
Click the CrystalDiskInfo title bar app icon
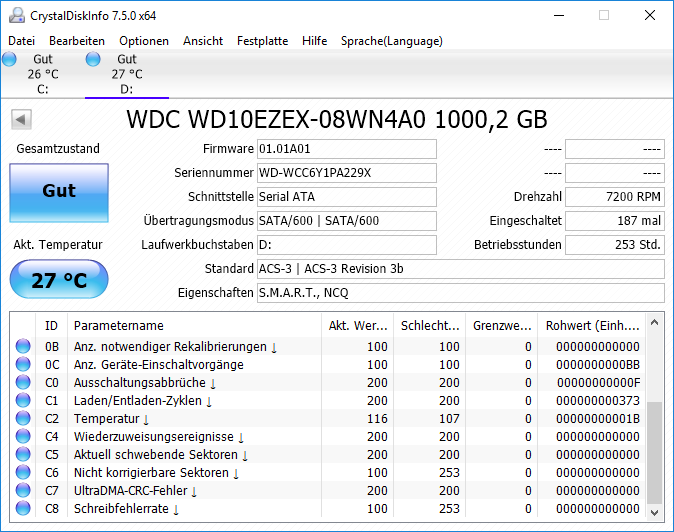(17, 15)
